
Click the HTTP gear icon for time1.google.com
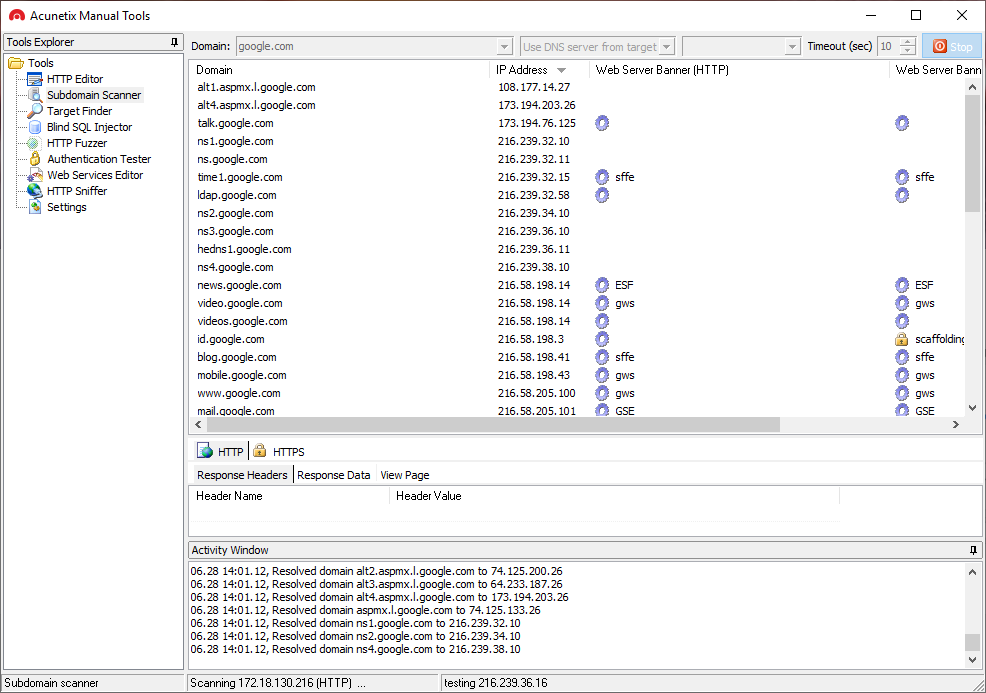602,177
